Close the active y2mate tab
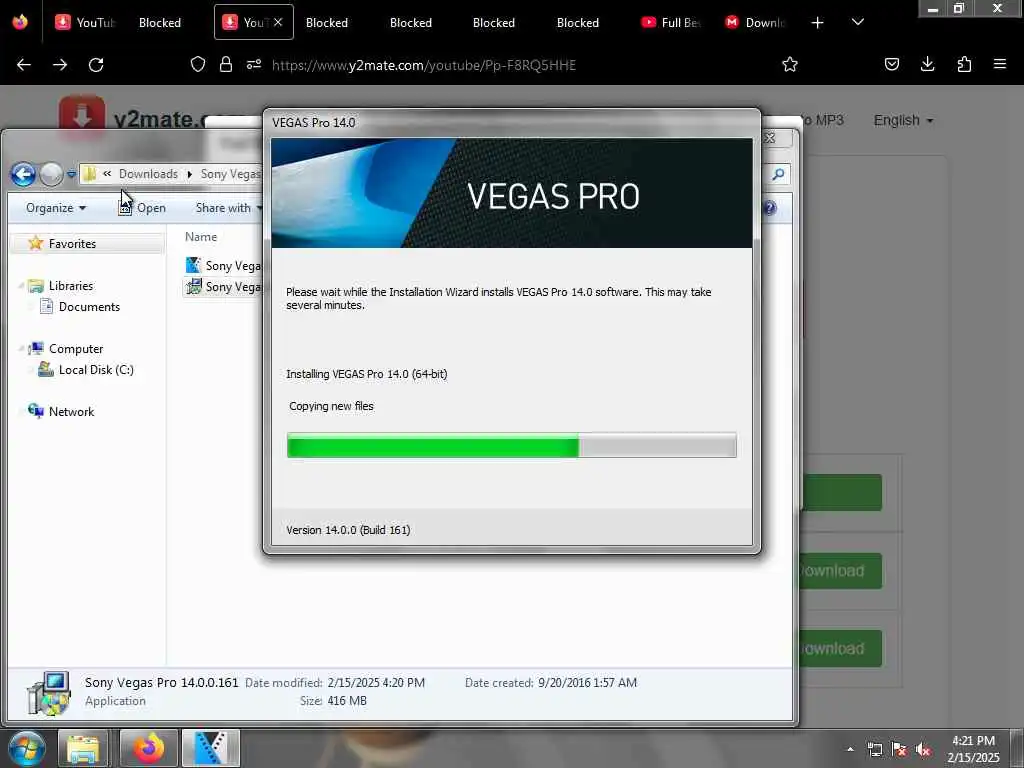The image size is (1024, 768). [278, 22]
